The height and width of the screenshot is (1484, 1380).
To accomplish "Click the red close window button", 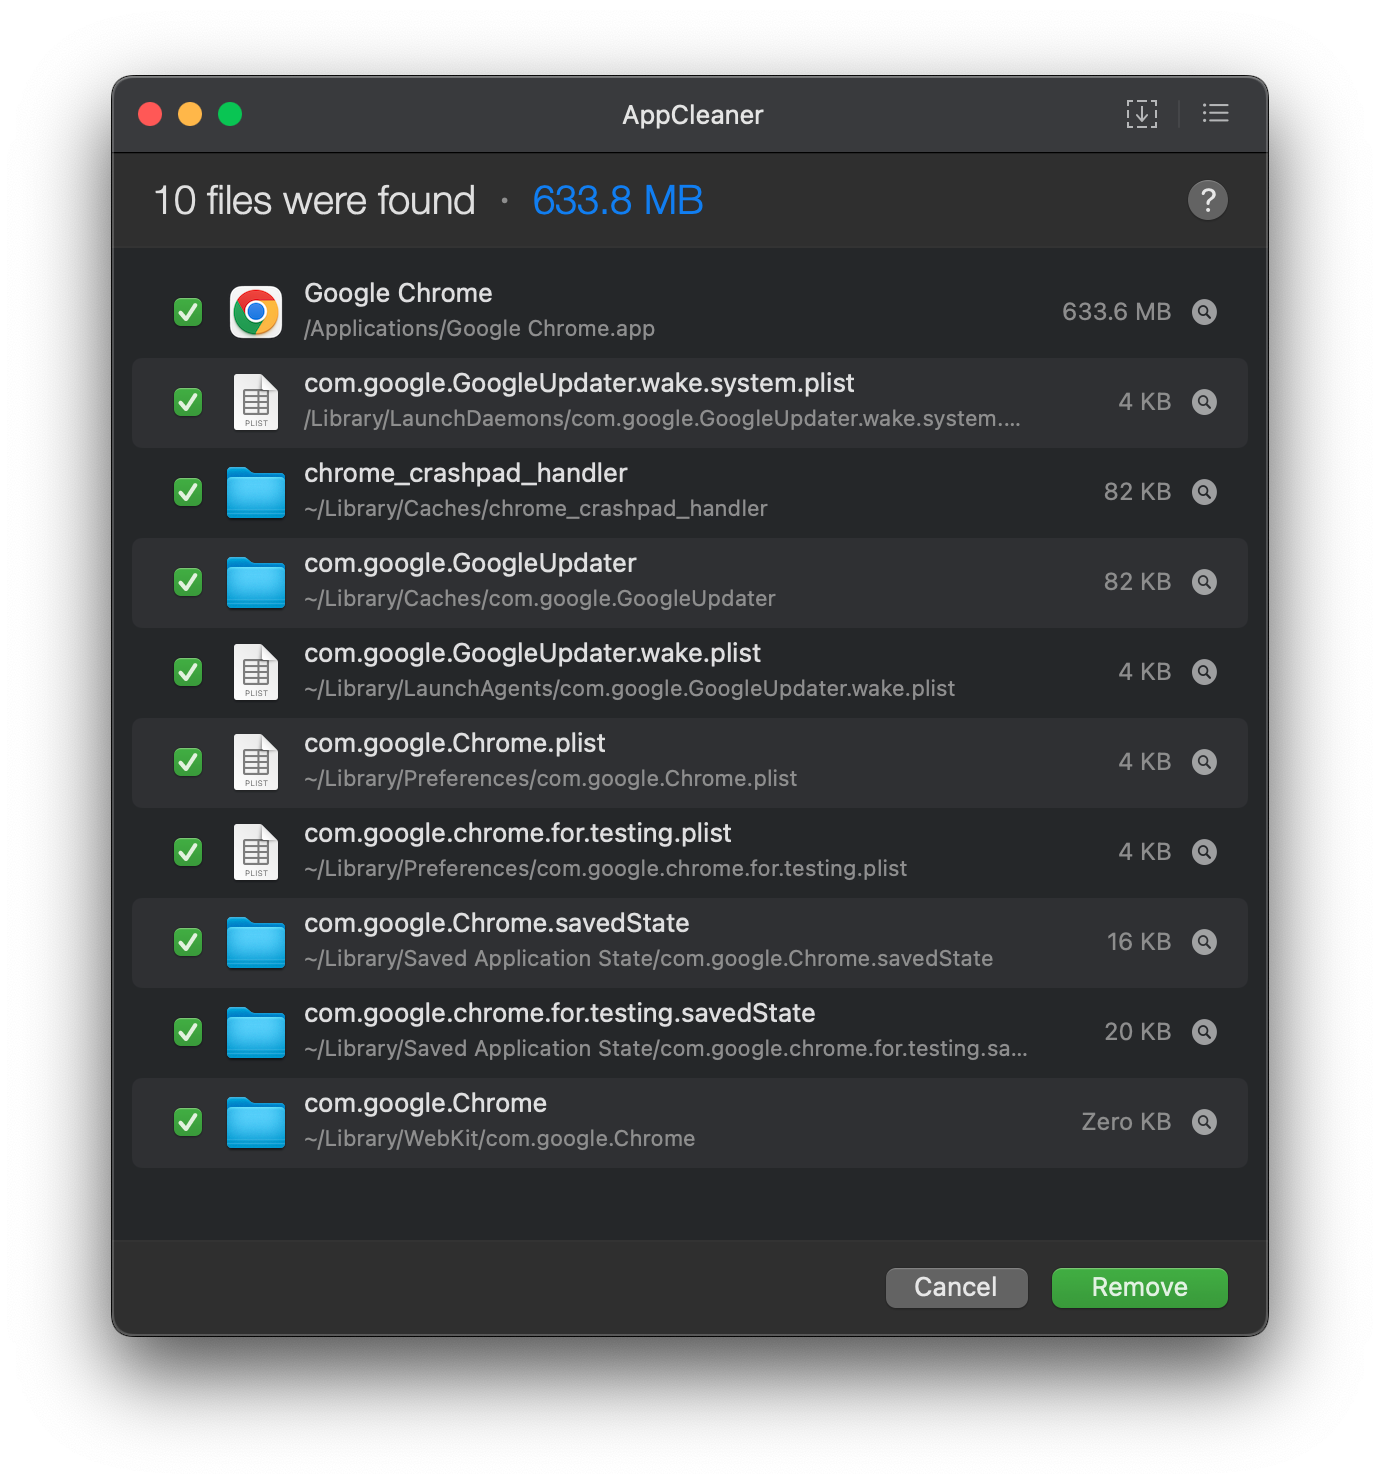I will tap(150, 114).
